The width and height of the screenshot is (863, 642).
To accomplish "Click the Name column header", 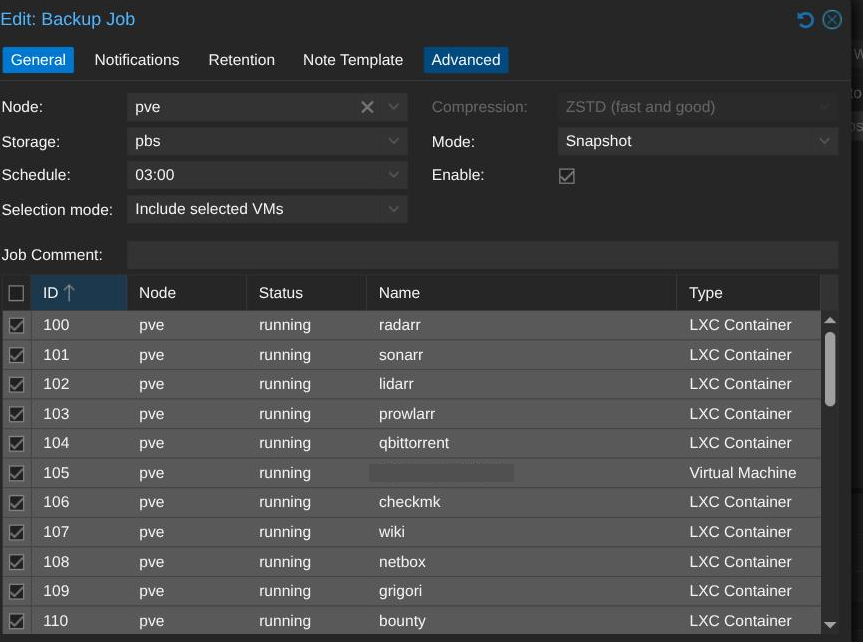I will click(x=521, y=292).
